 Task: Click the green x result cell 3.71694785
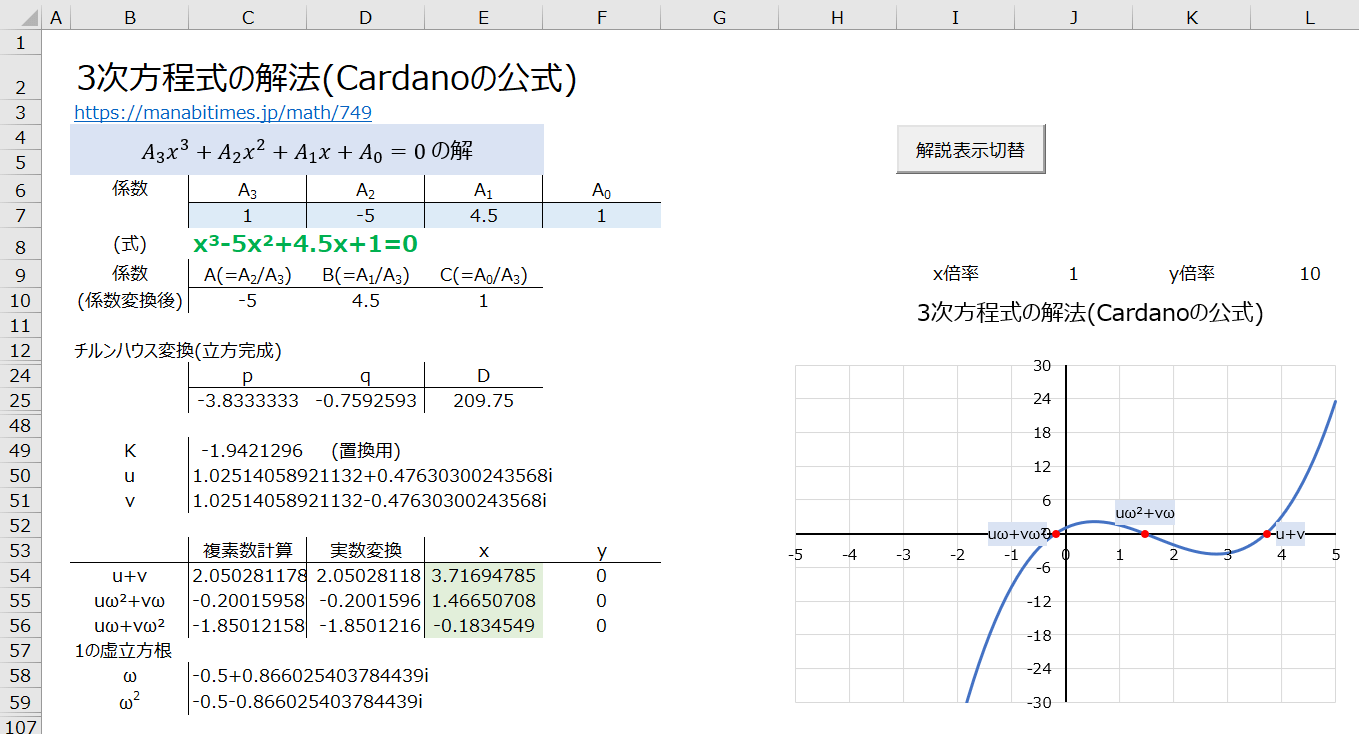pos(483,576)
